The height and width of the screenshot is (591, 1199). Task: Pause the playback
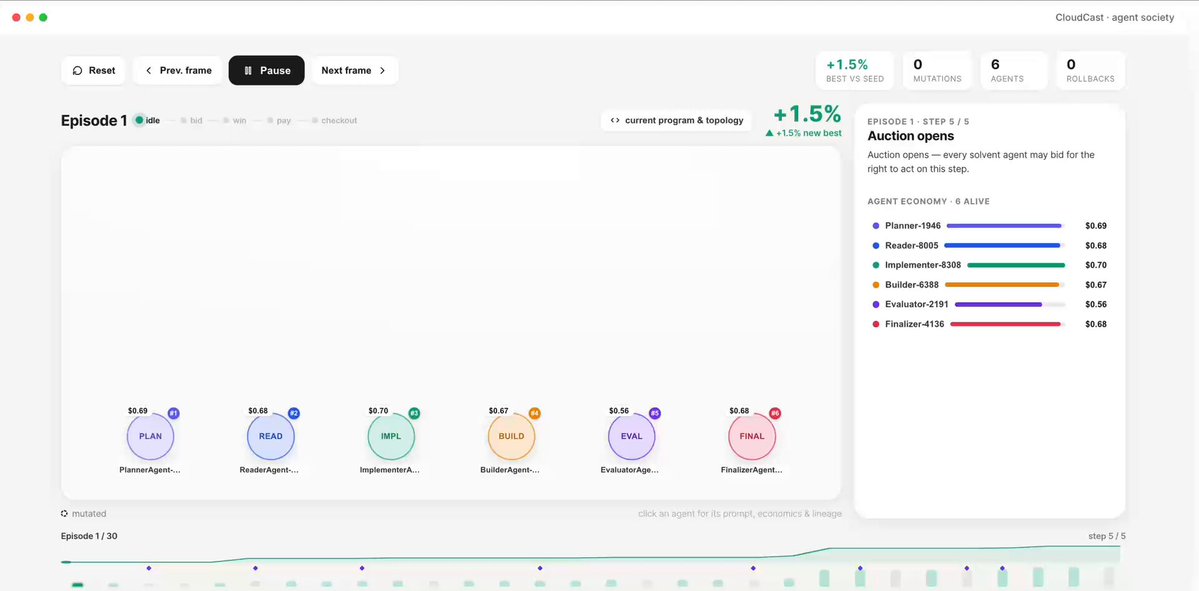[x=267, y=70]
